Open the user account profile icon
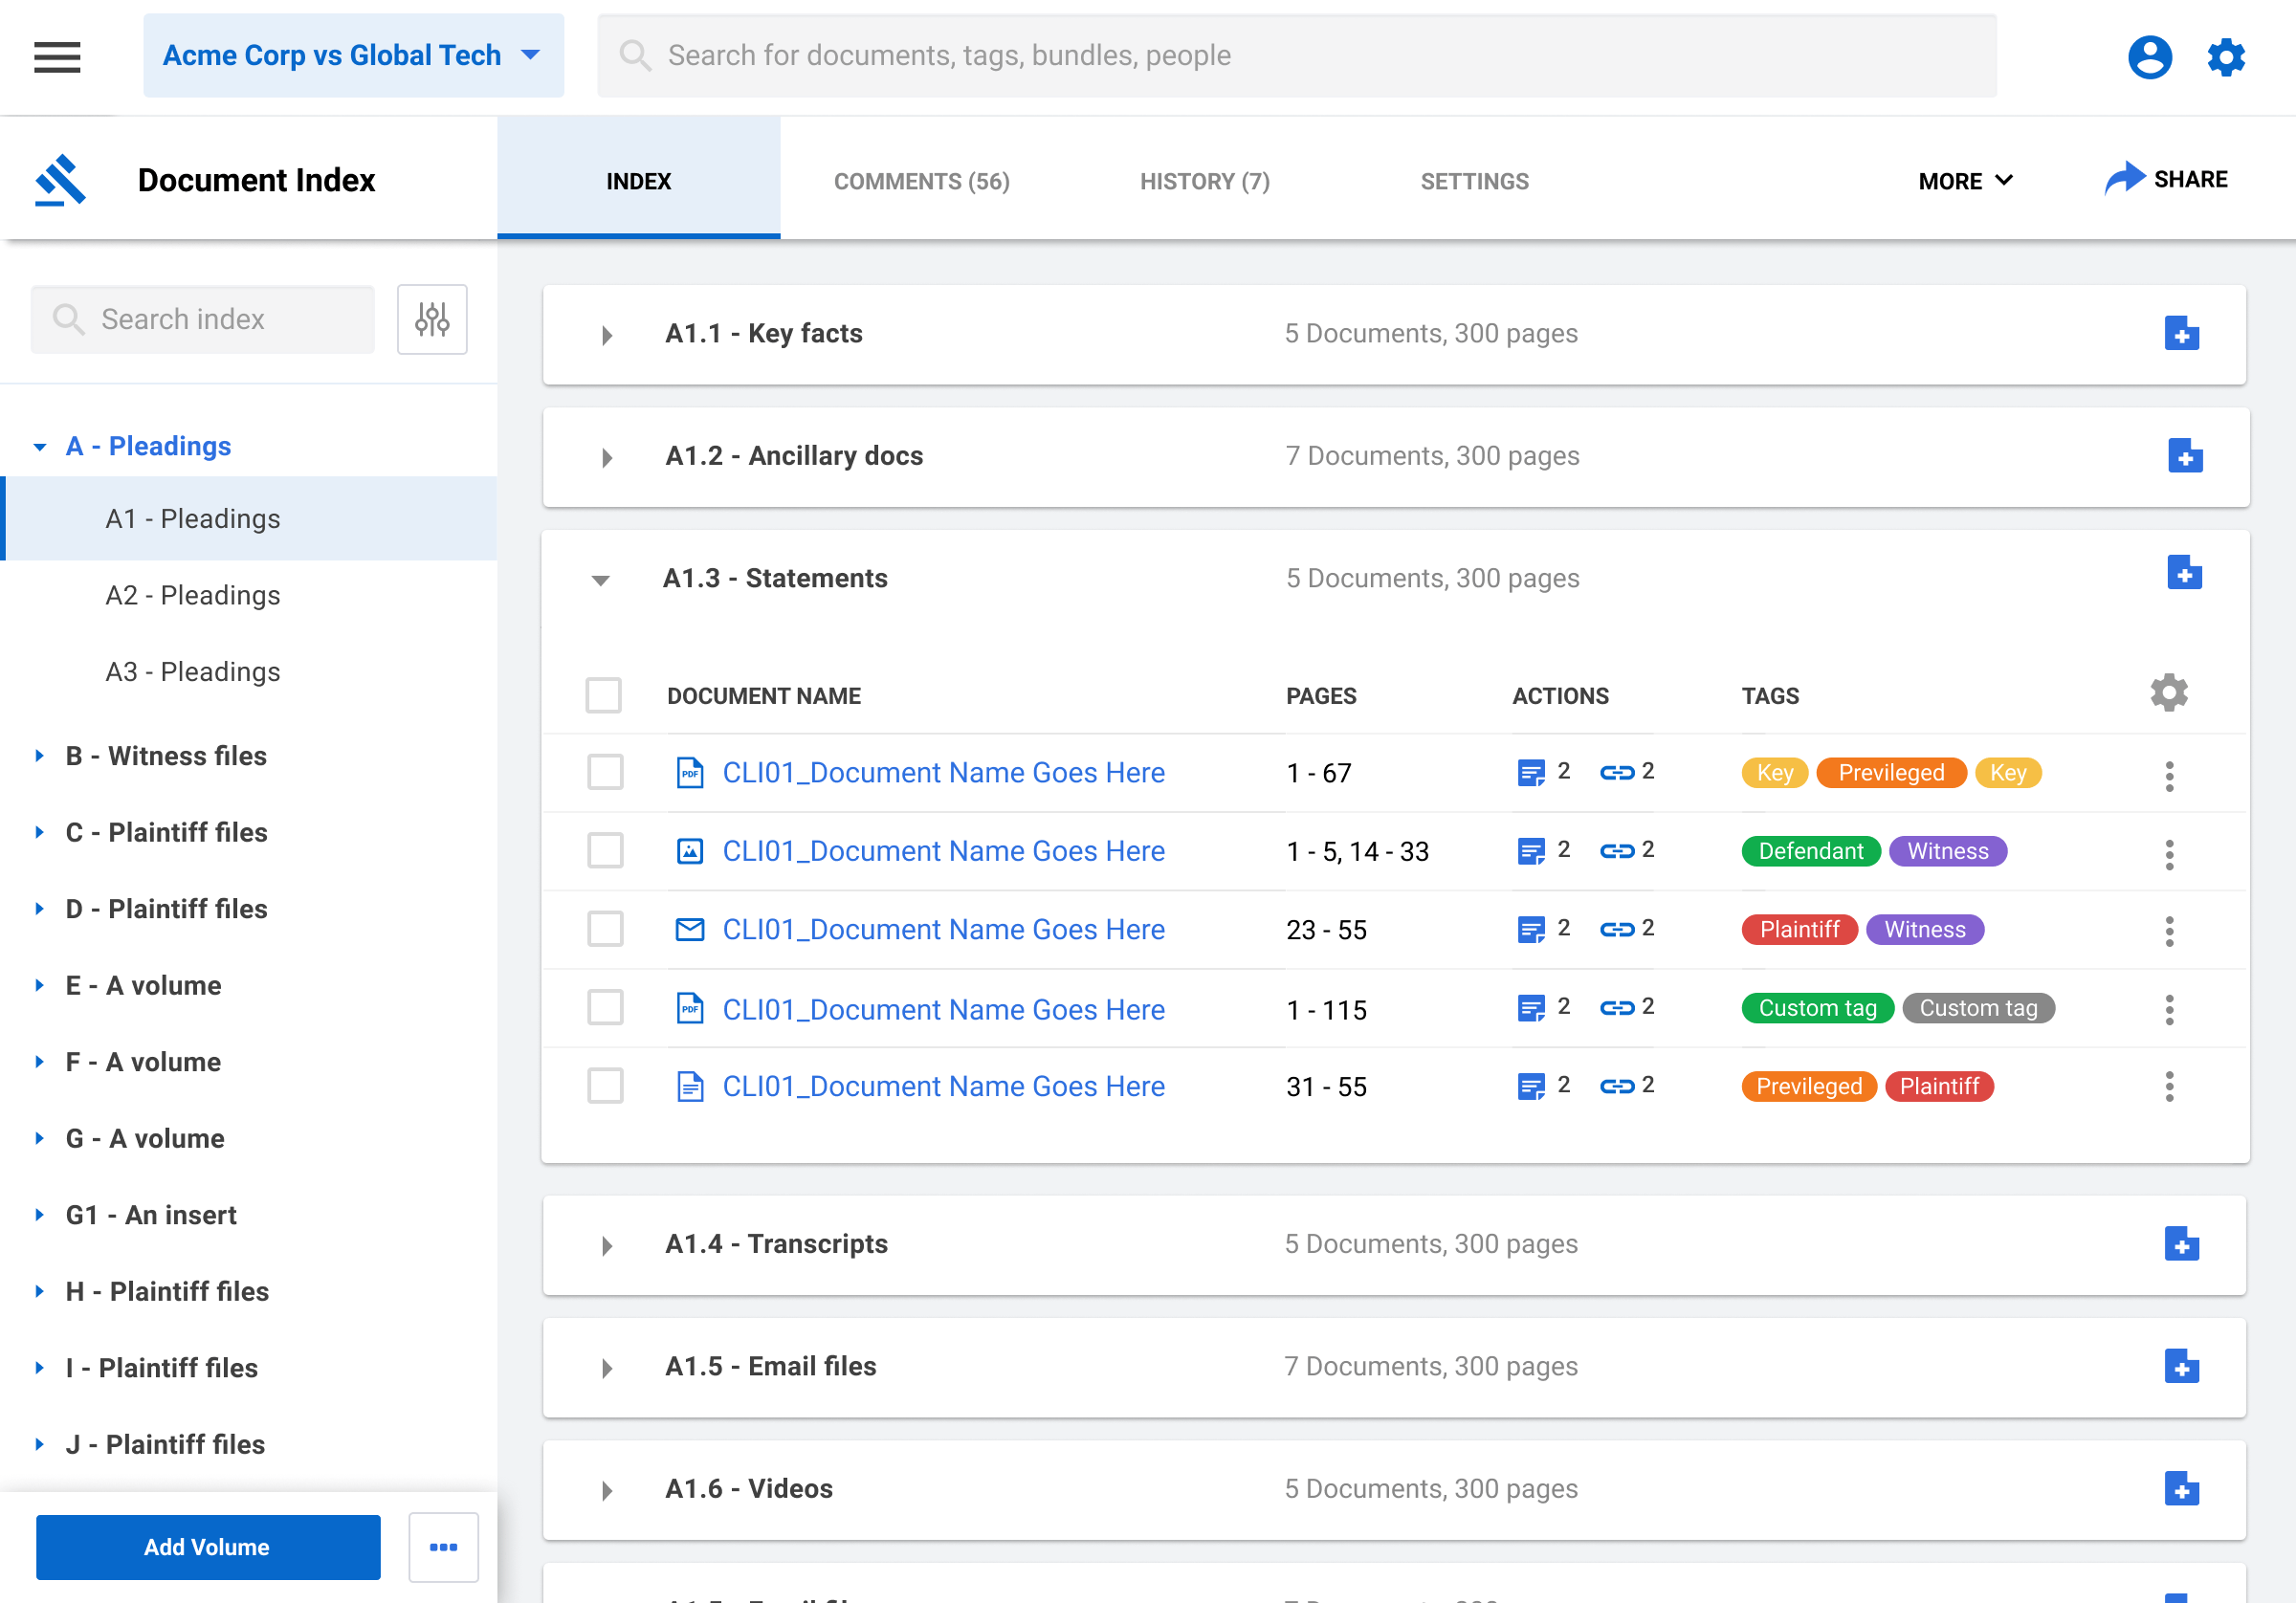 [2149, 57]
